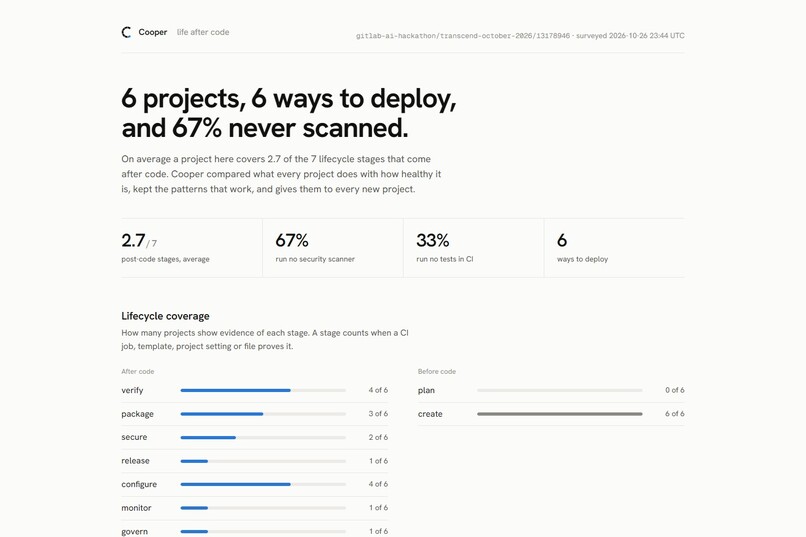Click the '1 of 6' count for monitor

click(378, 508)
